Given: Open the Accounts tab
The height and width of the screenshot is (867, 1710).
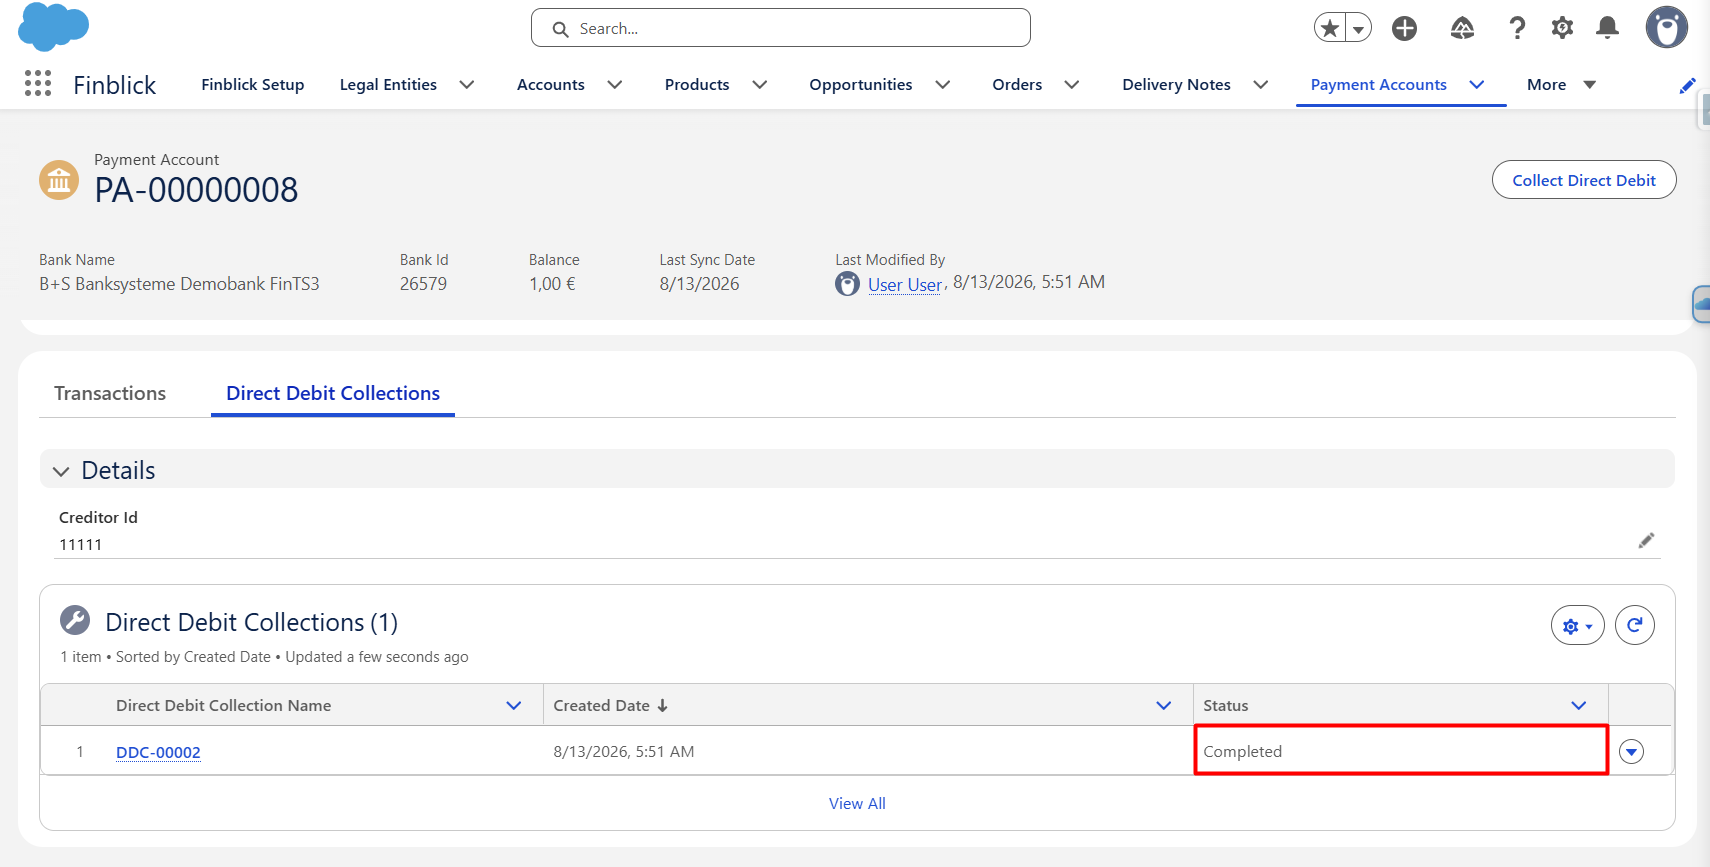Looking at the screenshot, I should tap(551, 85).
